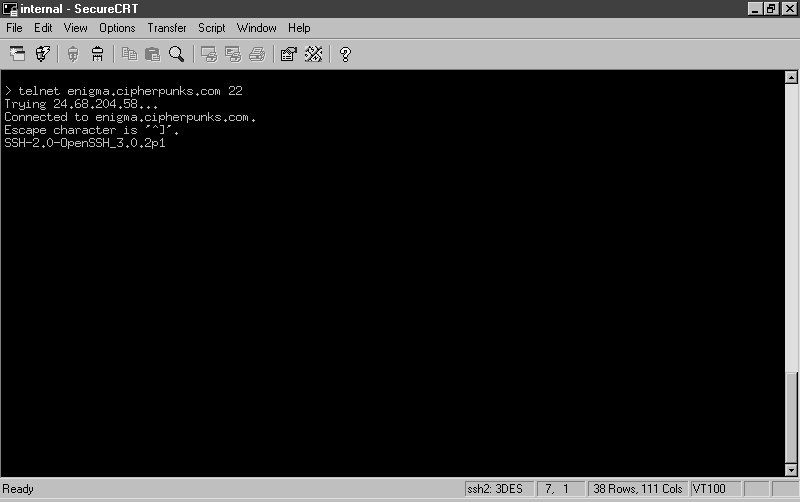
Task: Open the Keymap Editor icon
Action: tap(313, 54)
